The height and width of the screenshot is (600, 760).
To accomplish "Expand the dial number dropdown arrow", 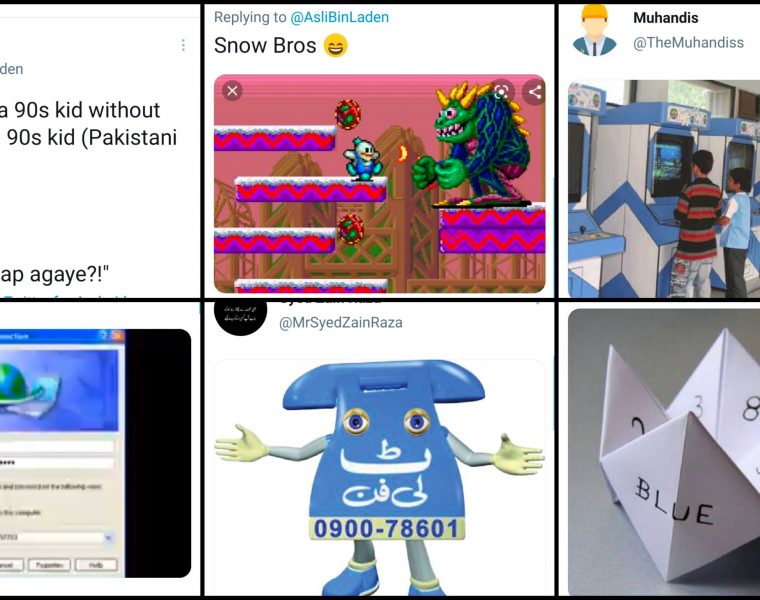I will click(x=109, y=537).
